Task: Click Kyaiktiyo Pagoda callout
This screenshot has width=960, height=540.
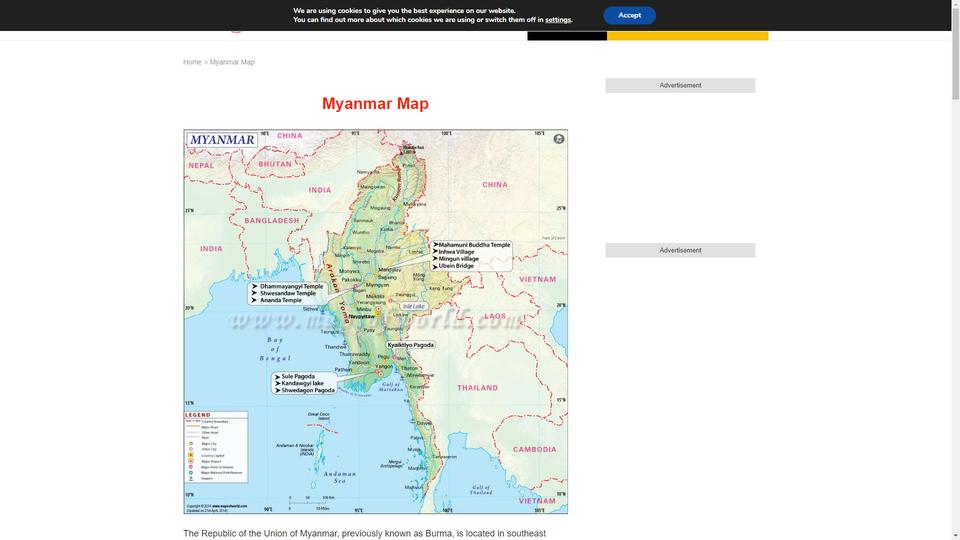Action: pyautogui.click(x=410, y=345)
